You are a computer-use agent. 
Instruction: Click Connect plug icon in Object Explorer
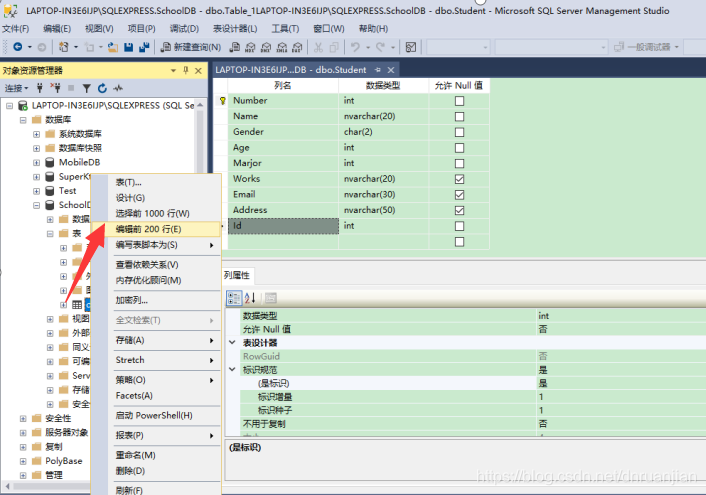tap(40, 88)
